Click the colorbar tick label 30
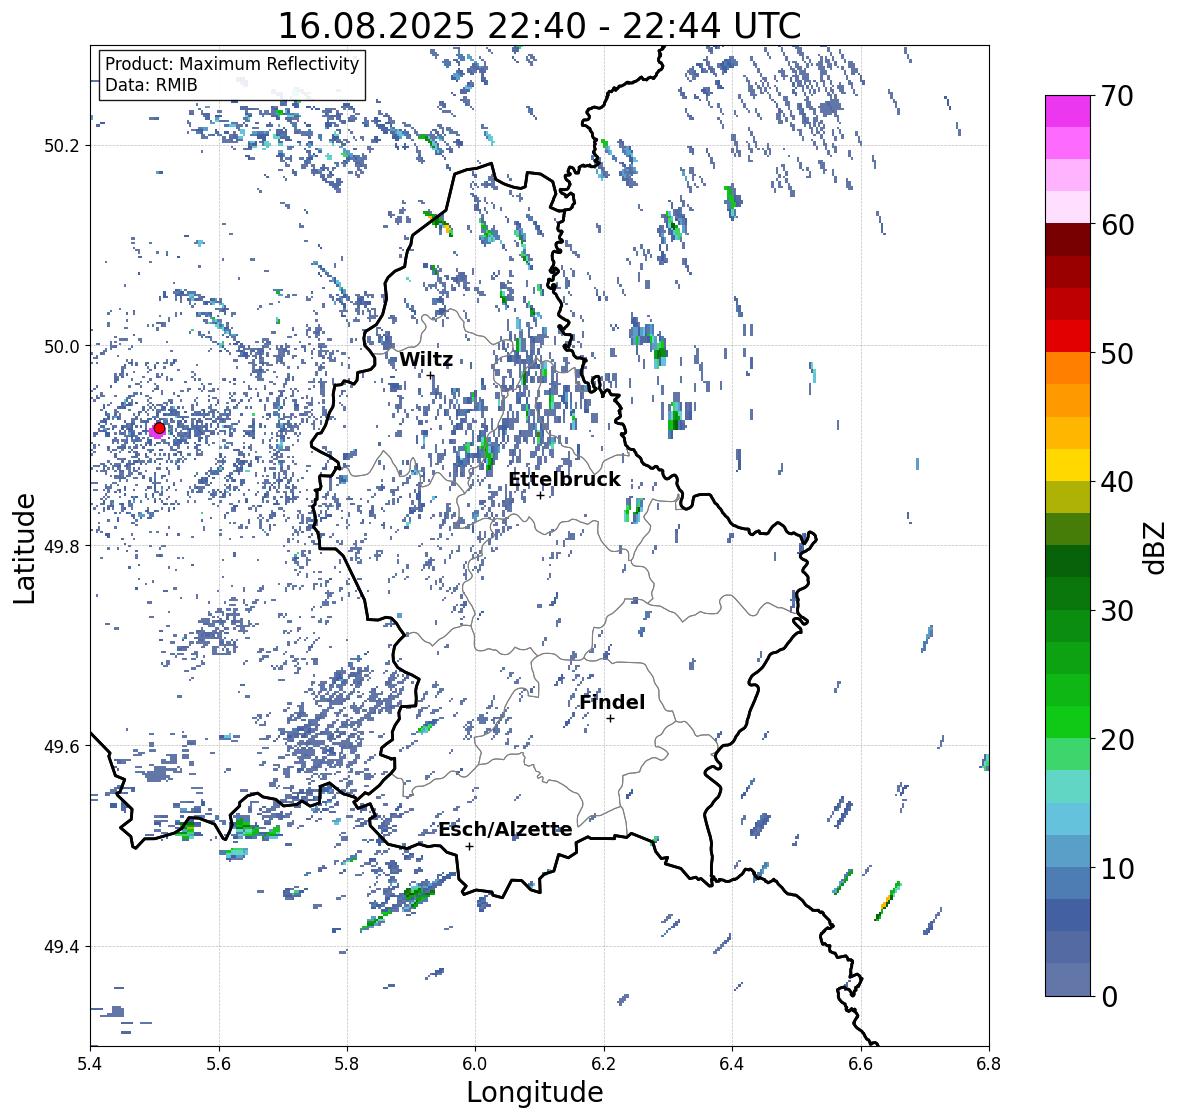The image size is (1179, 1117). tap(1117, 611)
